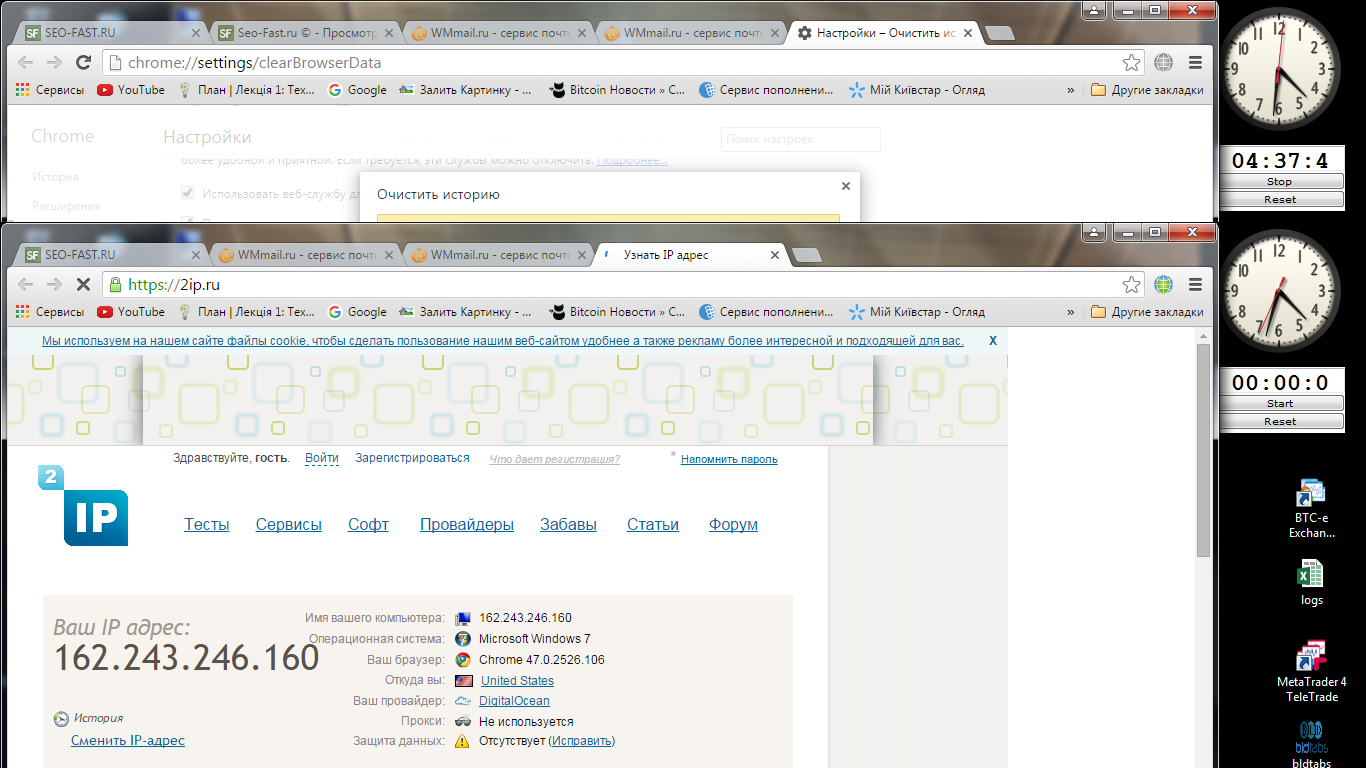Click Зарегистрироваться link
The width and height of the screenshot is (1366, 768).
412,458
